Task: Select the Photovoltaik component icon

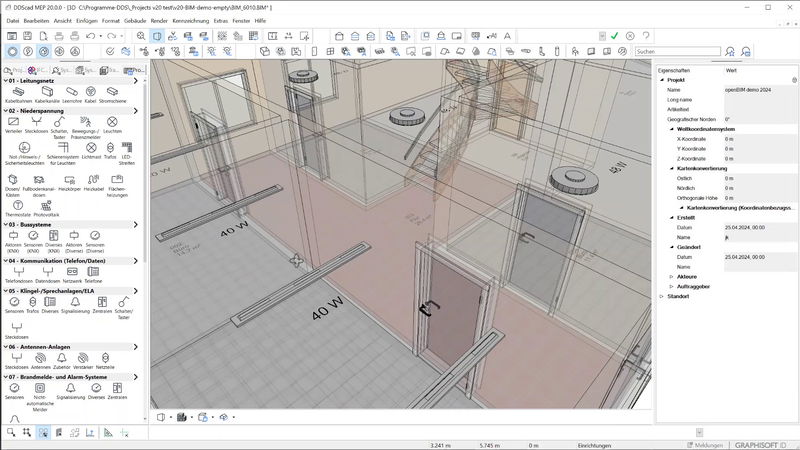Action: click(x=46, y=206)
